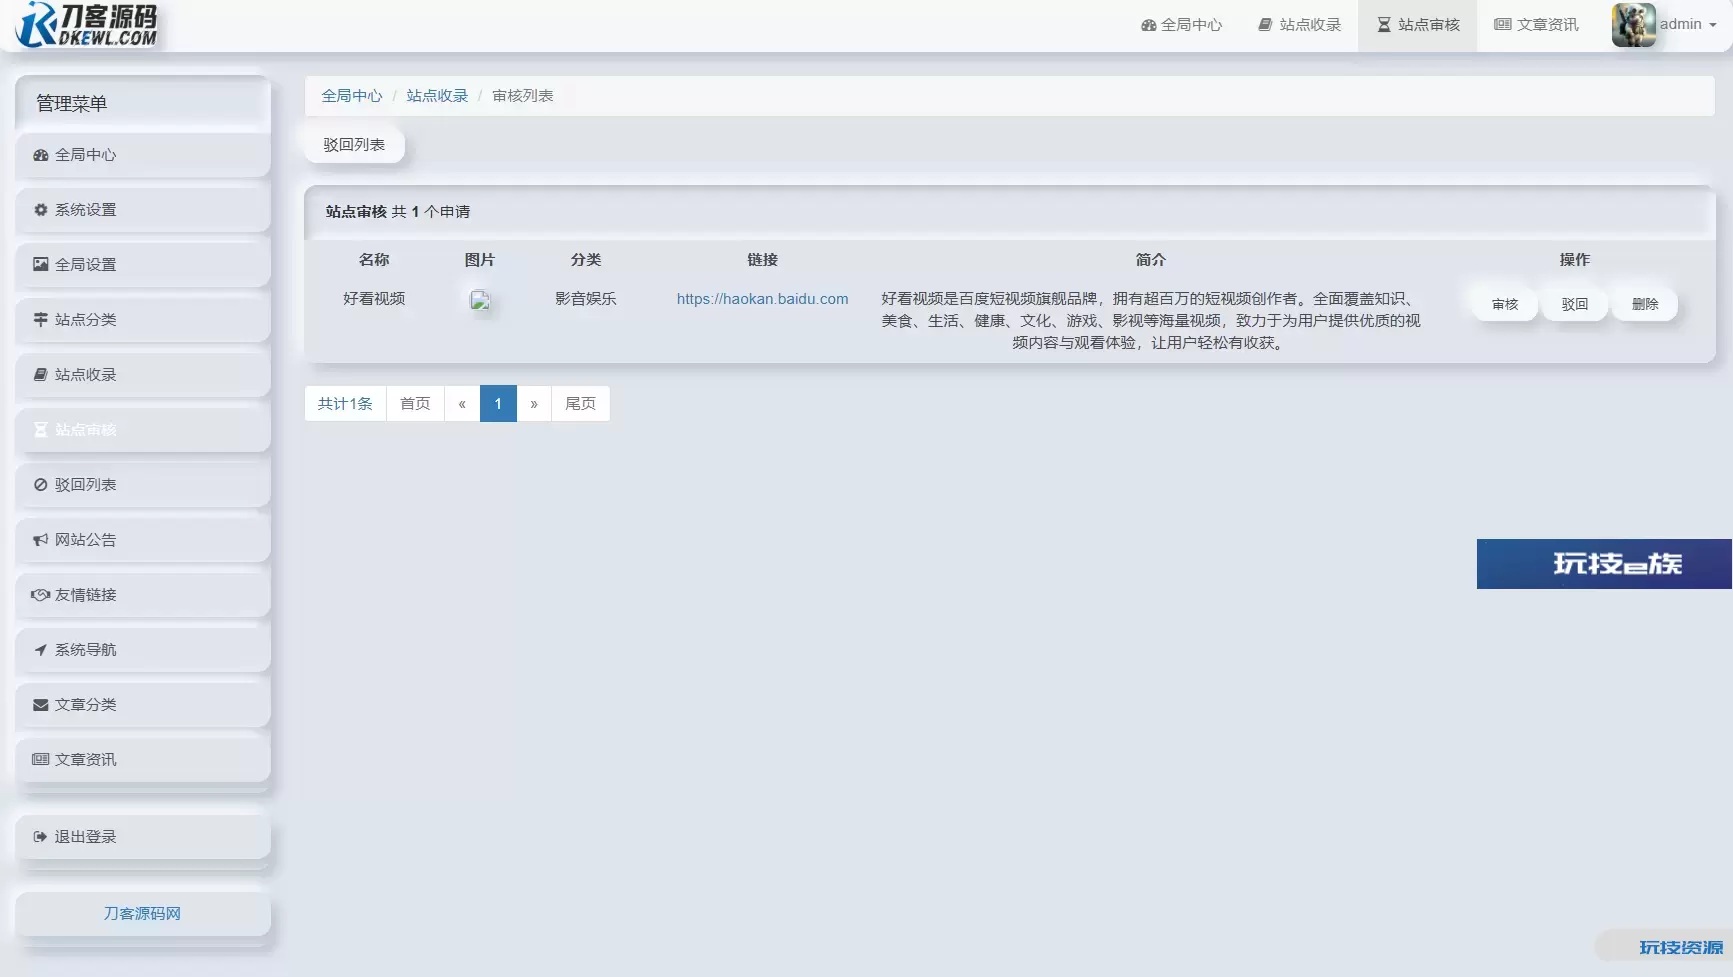Click the 全局中心 breadcrumb link
The image size is (1733, 977).
351,96
